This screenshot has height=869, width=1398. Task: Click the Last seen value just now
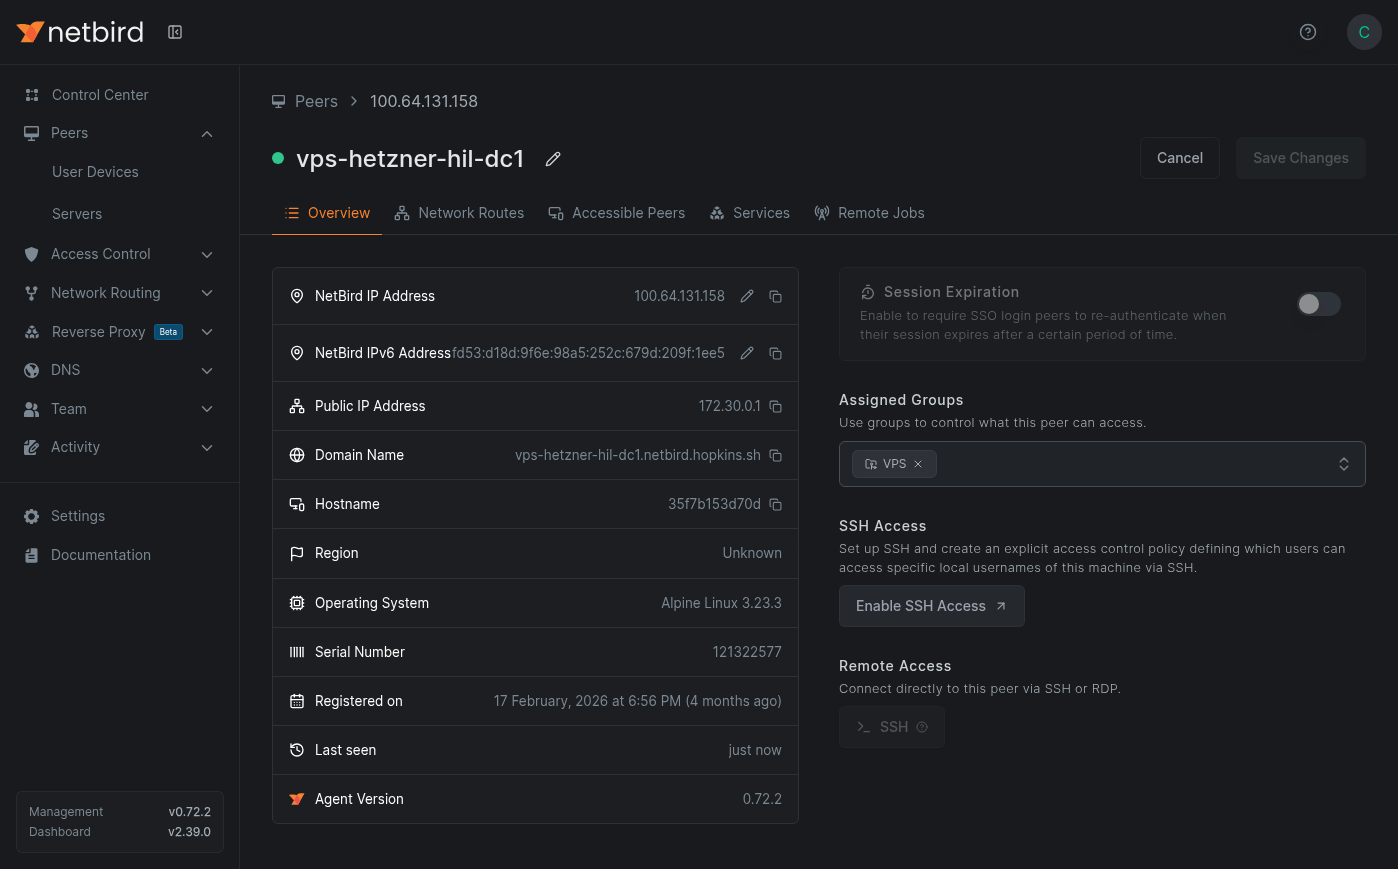(x=755, y=750)
